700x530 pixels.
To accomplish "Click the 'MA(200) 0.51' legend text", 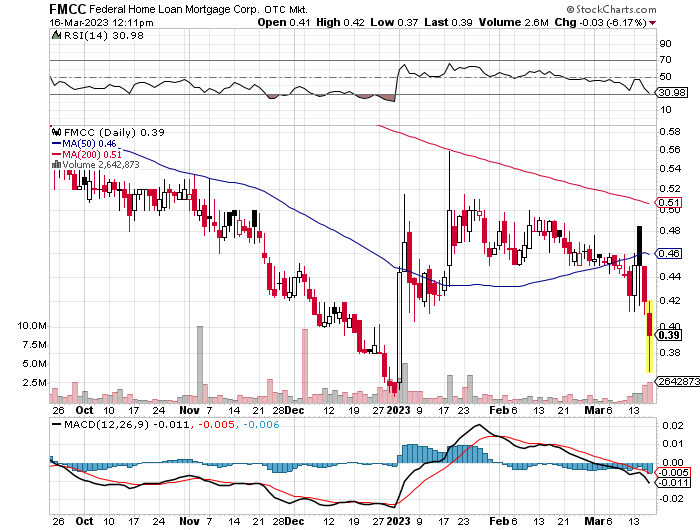I will click(x=92, y=154).
